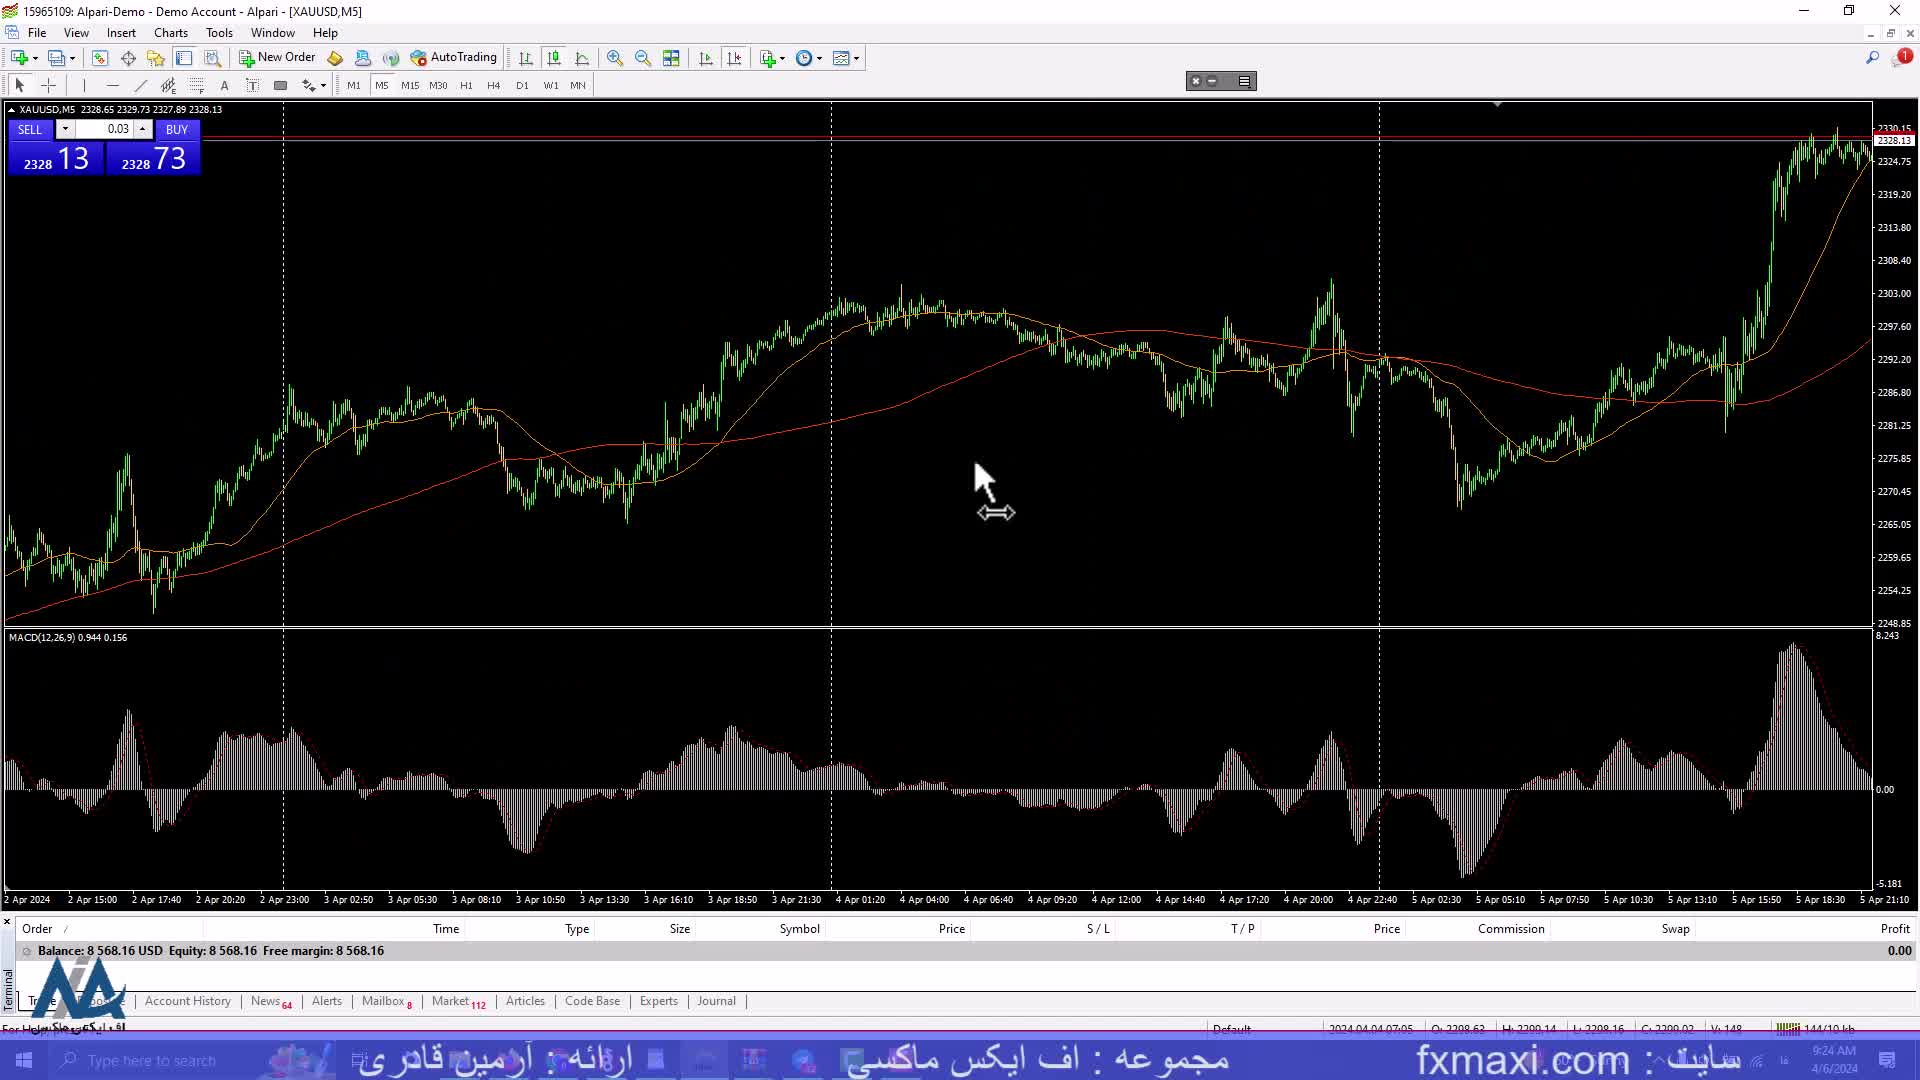This screenshot has height=1080, width=1920.
Task: Open the Charts menu
Action: pyautogui.click(x=171, y=33)
